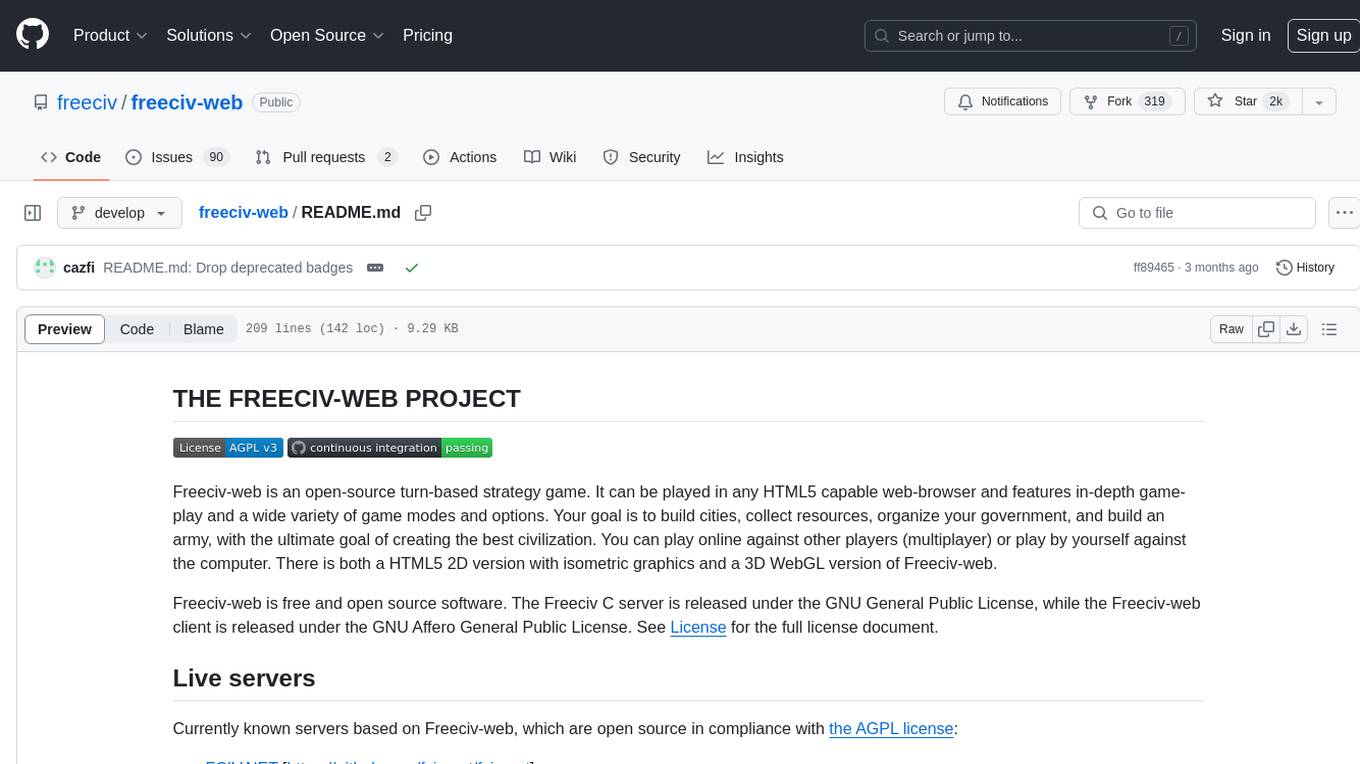The height and width of the screenshot is (764, 1360).
Task: Click the Live servers heading
Action: [244, 678]
